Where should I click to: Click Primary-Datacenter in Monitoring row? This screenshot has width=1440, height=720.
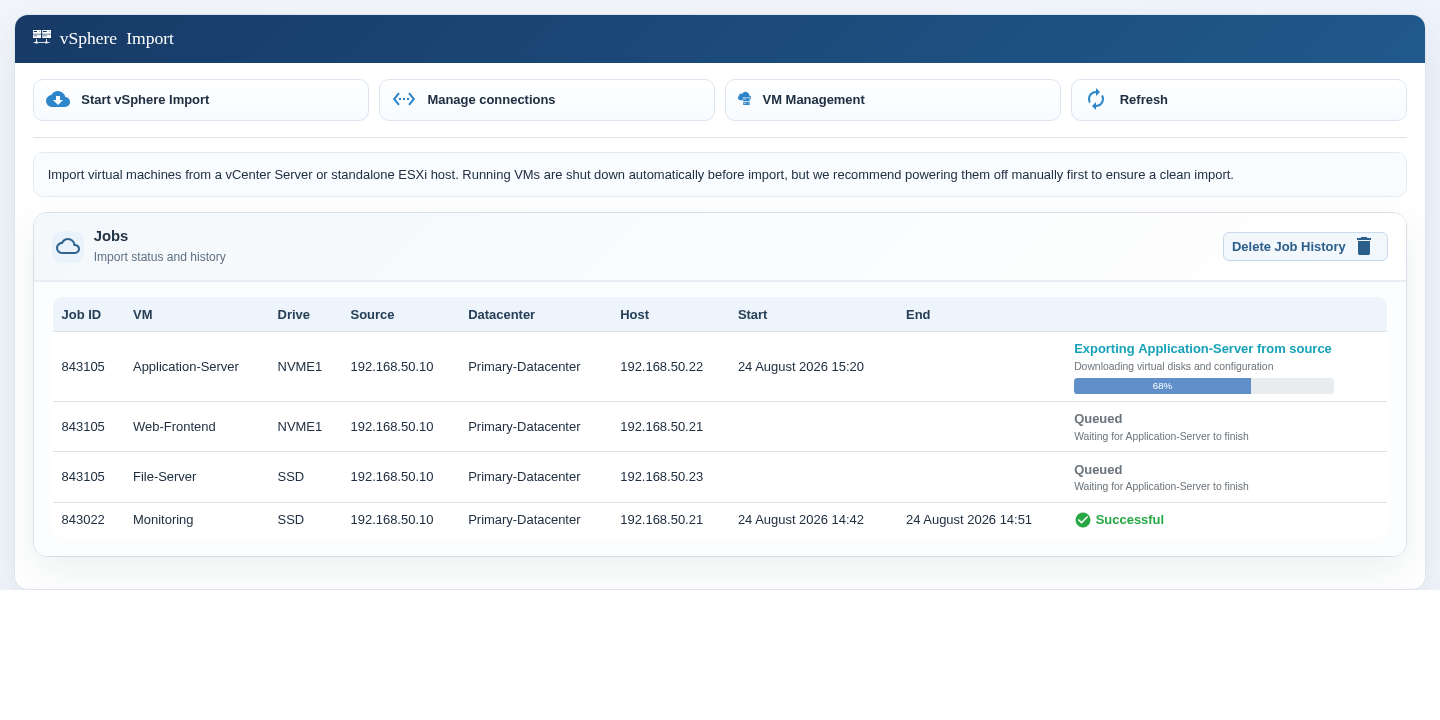coord(524,519)
